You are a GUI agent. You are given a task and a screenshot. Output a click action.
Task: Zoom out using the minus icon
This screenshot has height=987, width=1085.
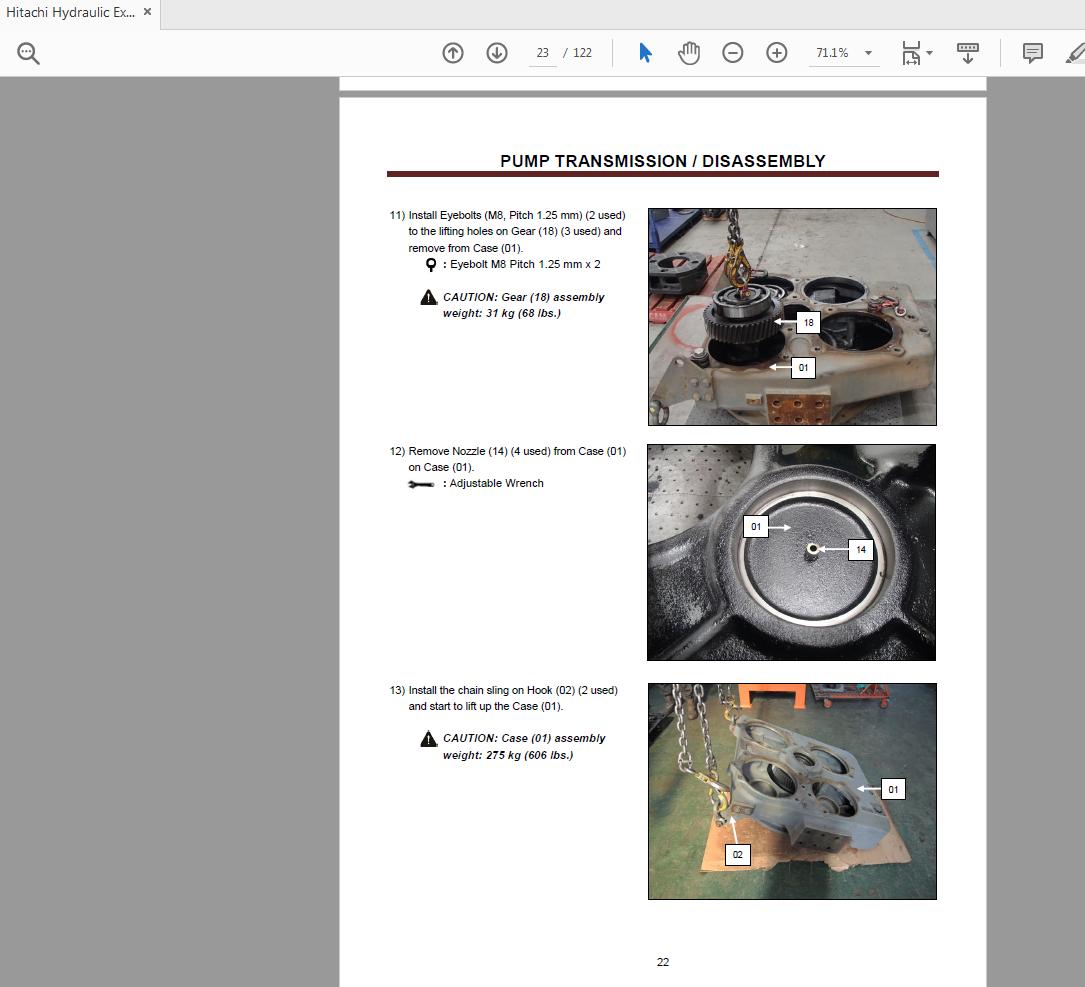[733, 52]
